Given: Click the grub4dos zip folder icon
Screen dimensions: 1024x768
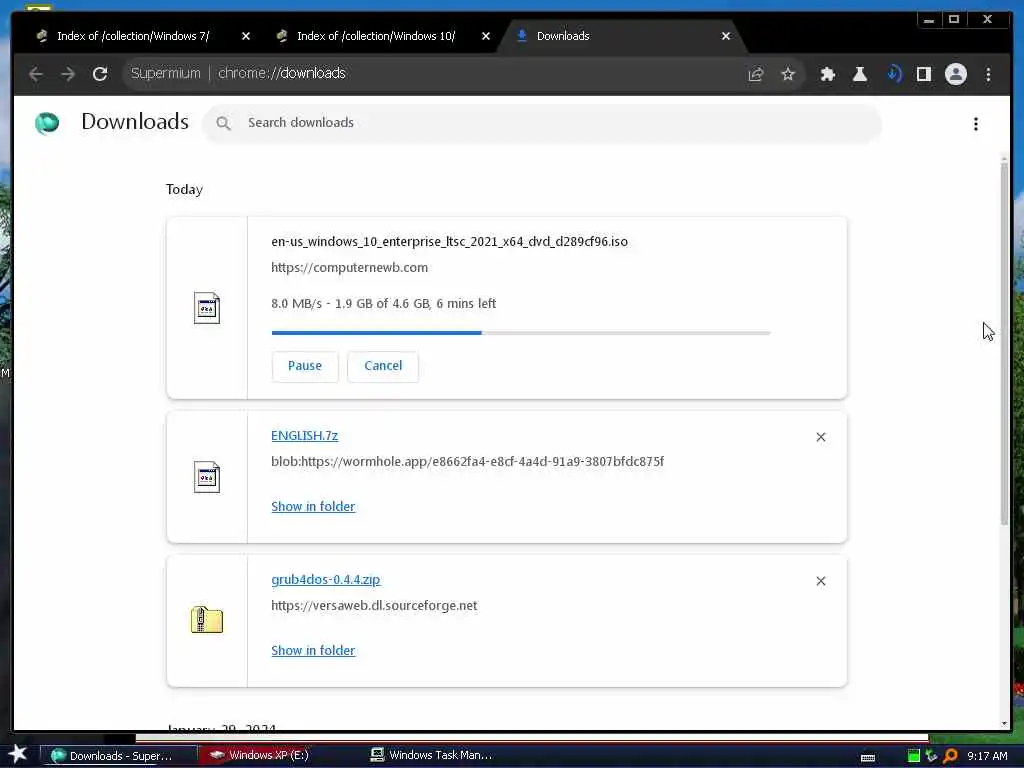Looking at the screenshot, I should click(x=207, y=620).
